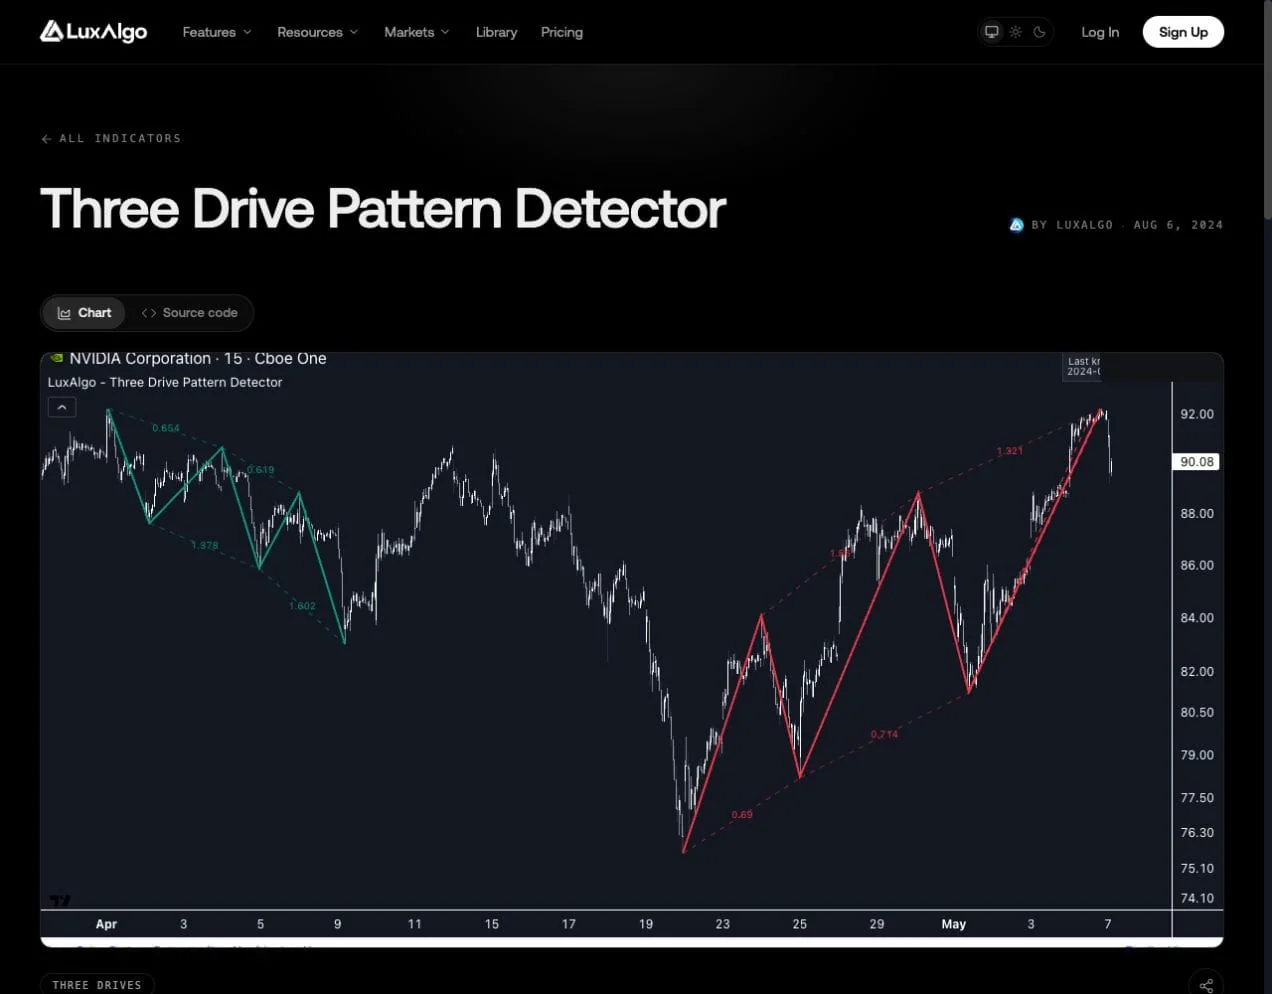Go to the Pricing page
The height and width of the screenshot is (994, 1272).
pos(562,32)
